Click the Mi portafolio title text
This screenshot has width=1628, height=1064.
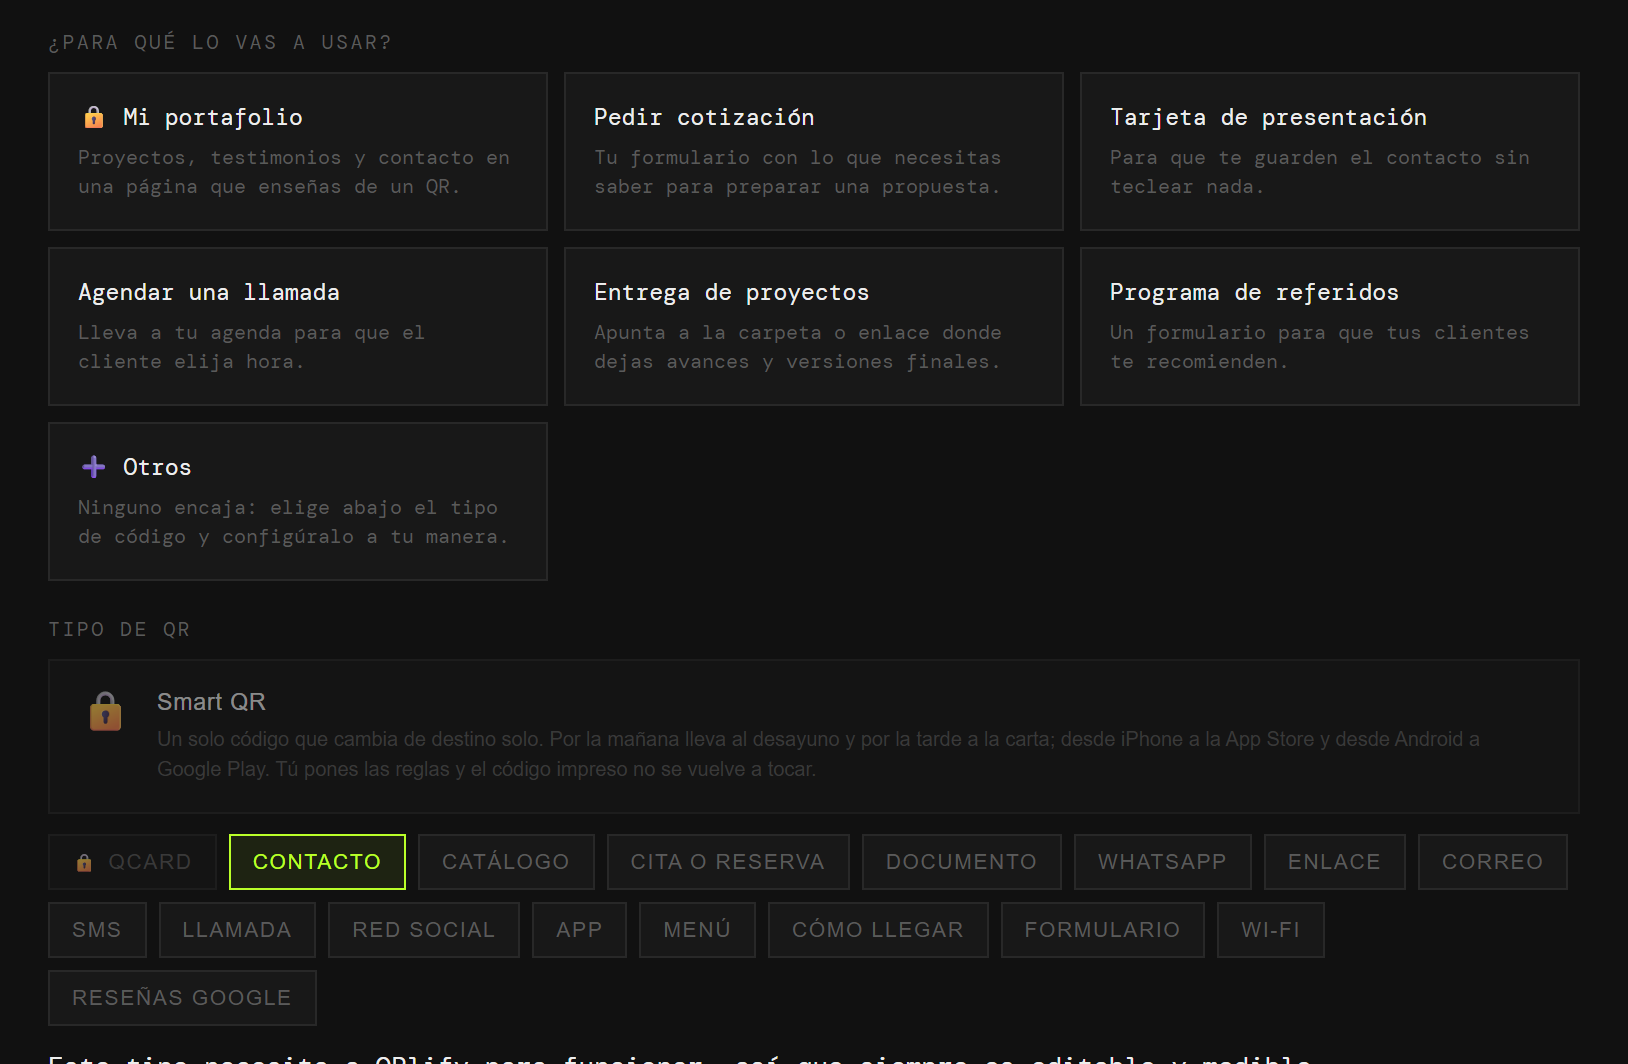[x=213, y=117]
